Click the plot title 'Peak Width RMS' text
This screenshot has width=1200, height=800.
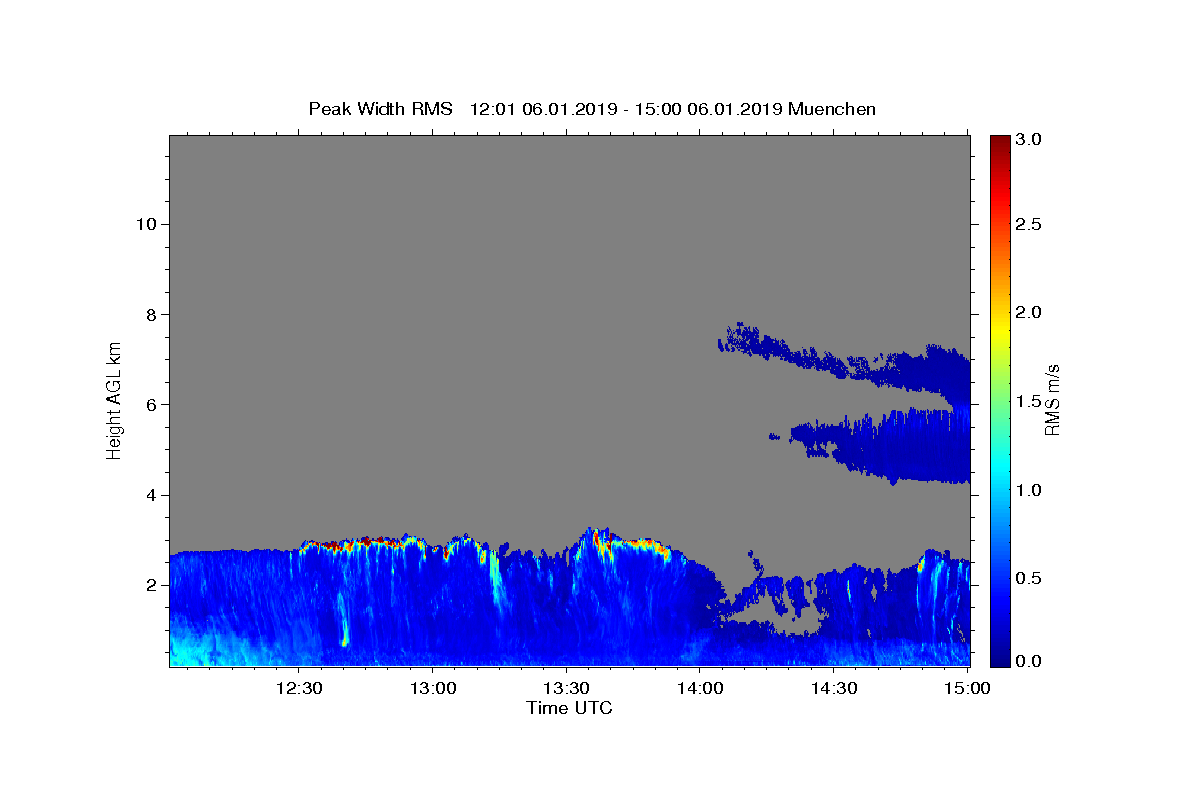click(x=380, y=109)
